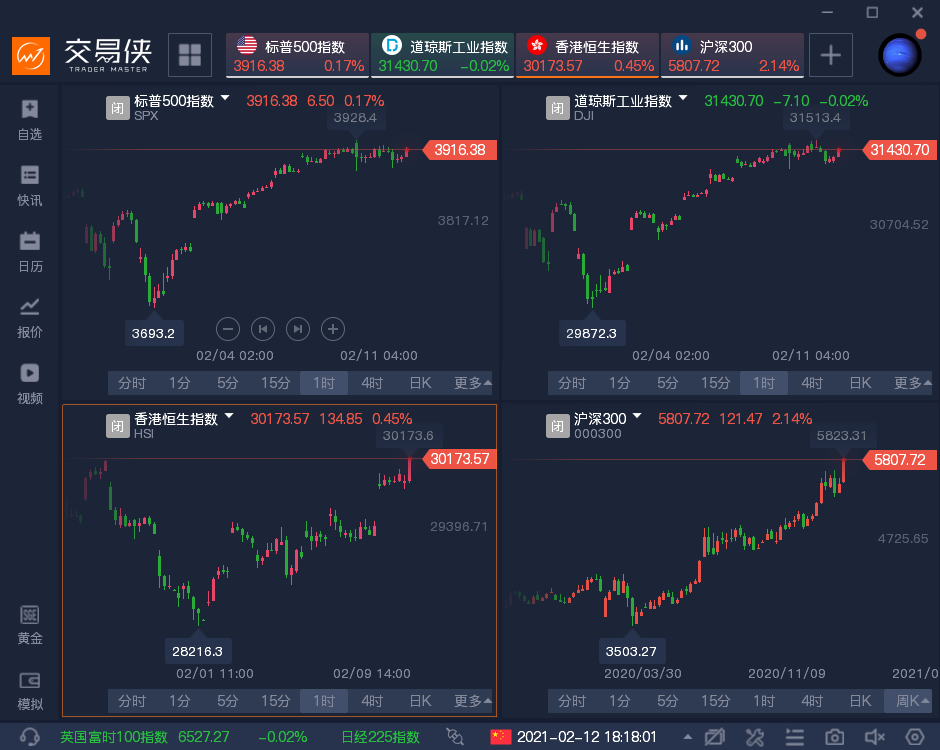Expand 更多 timeframes in S&P 500 chart
Image resolution: width=940 pixels, height=750 pixels.
pos(472,382)
